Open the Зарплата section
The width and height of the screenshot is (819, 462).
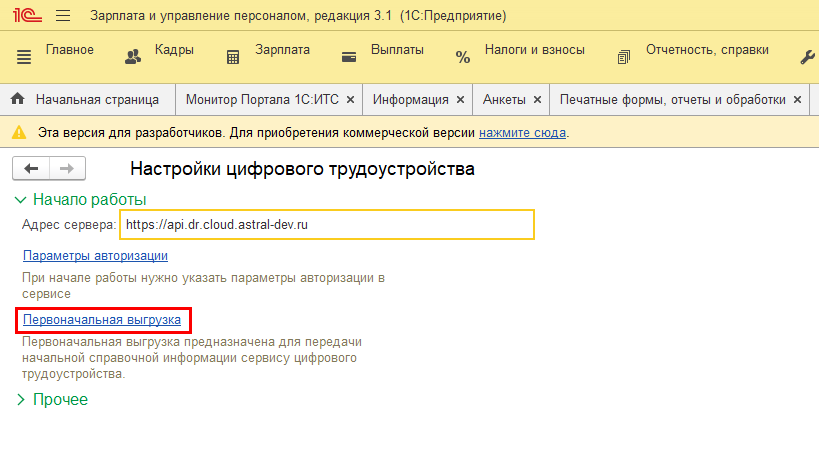coord(268,51)
